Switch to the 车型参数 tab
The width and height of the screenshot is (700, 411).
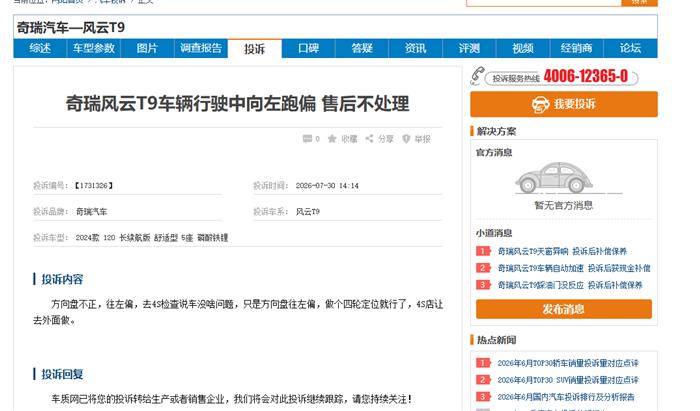coord(94,48)
